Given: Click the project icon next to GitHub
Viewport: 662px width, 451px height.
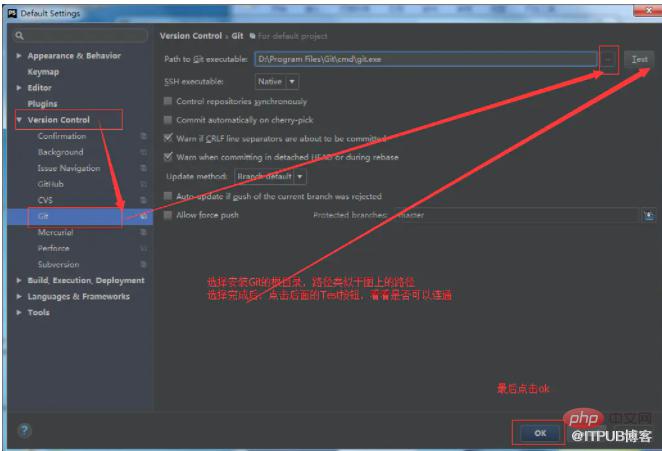Looking at the screenshot, I should 144,184.
